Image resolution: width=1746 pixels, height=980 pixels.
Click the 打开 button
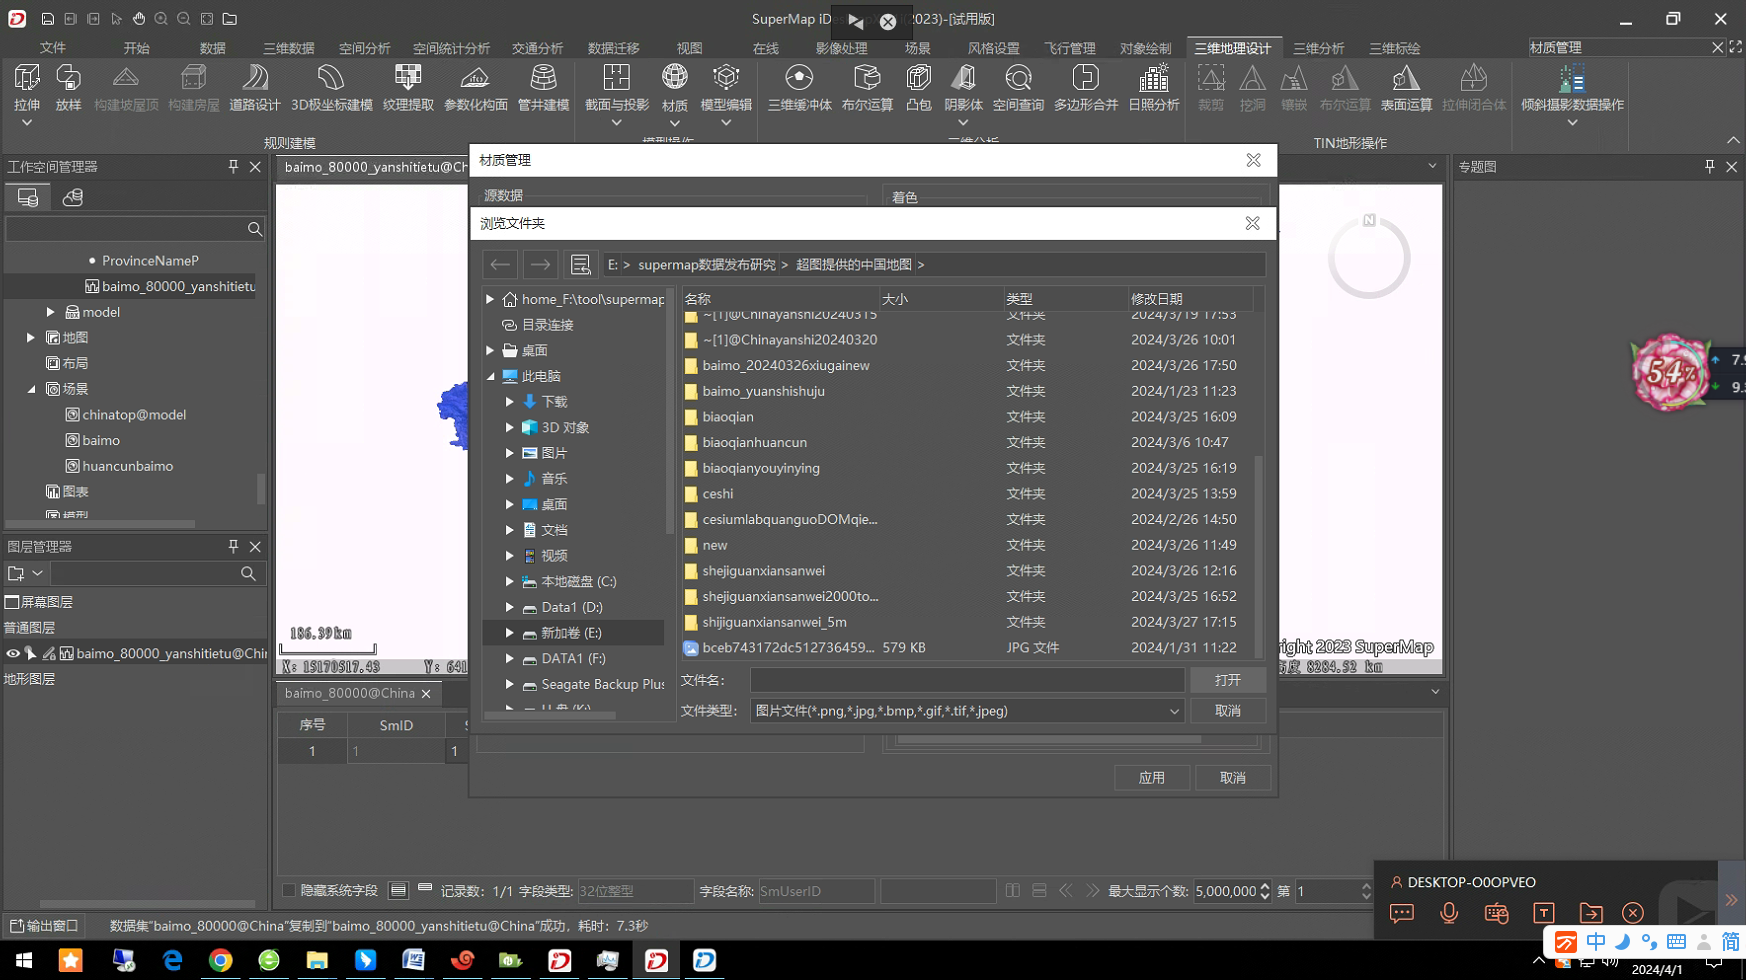1227,680
